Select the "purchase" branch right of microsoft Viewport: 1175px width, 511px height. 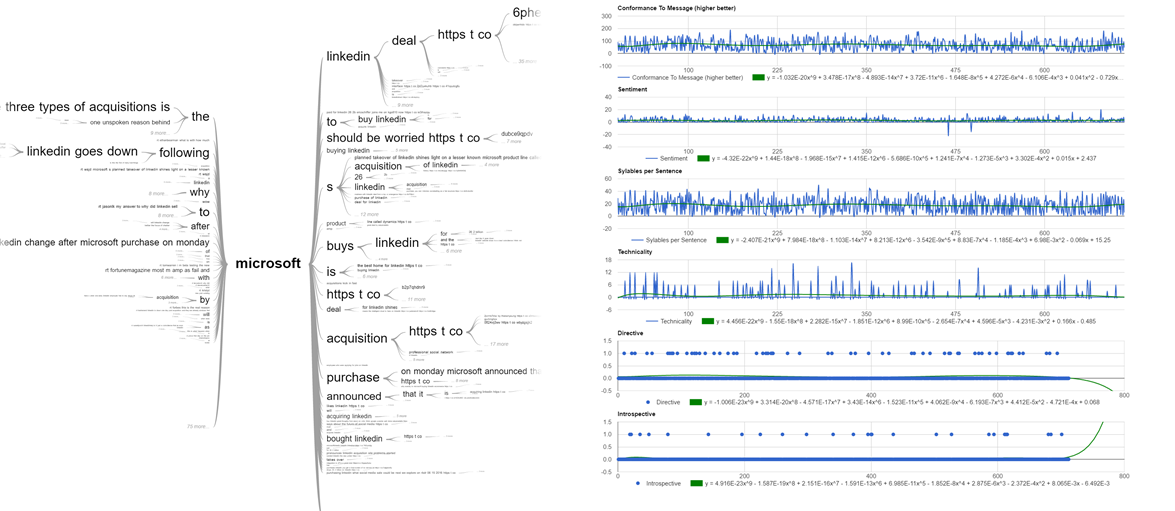click(353, 378)
